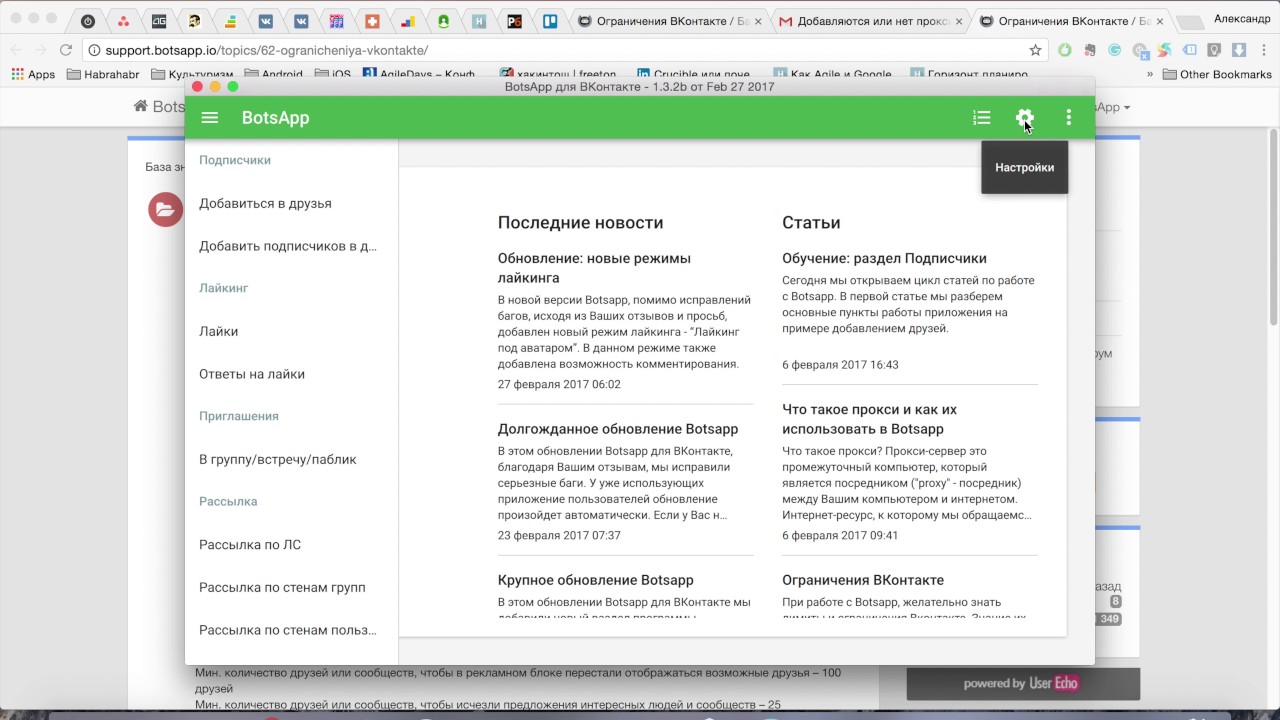Open the Apps shortcut in bookmarks bar
The height and width of the screenshot is (720, 1280).
33,74
